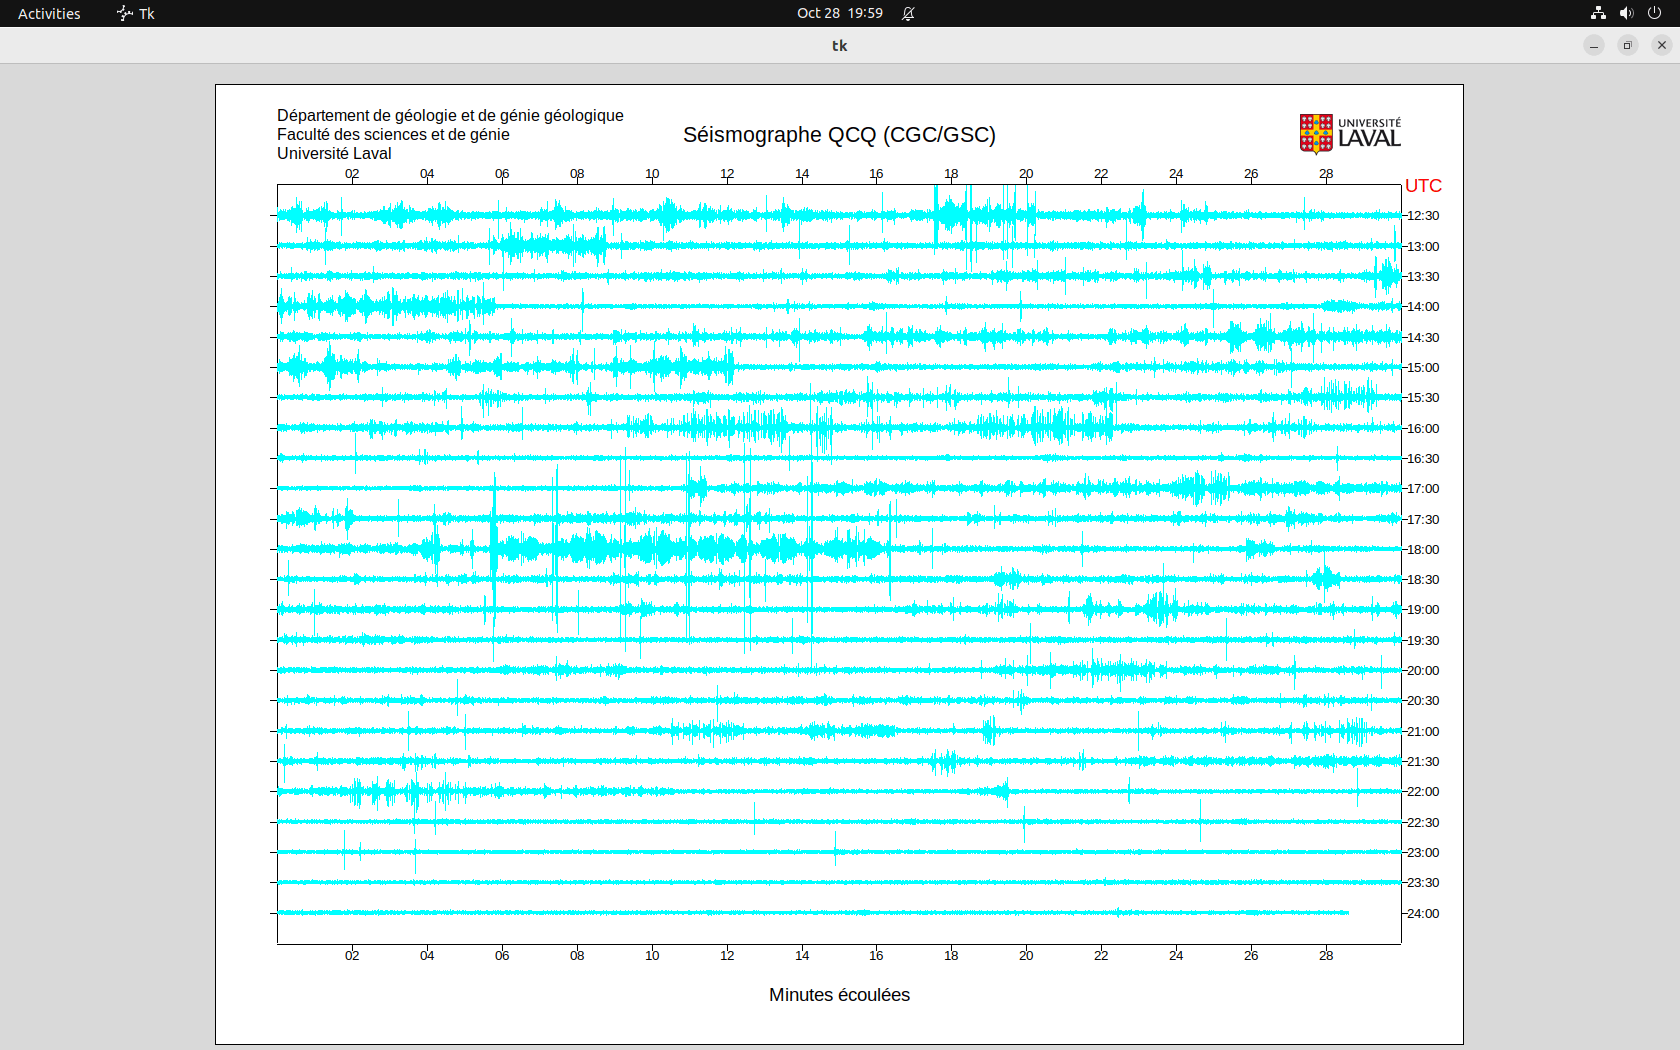Click the 22:00 time label

1423,792
